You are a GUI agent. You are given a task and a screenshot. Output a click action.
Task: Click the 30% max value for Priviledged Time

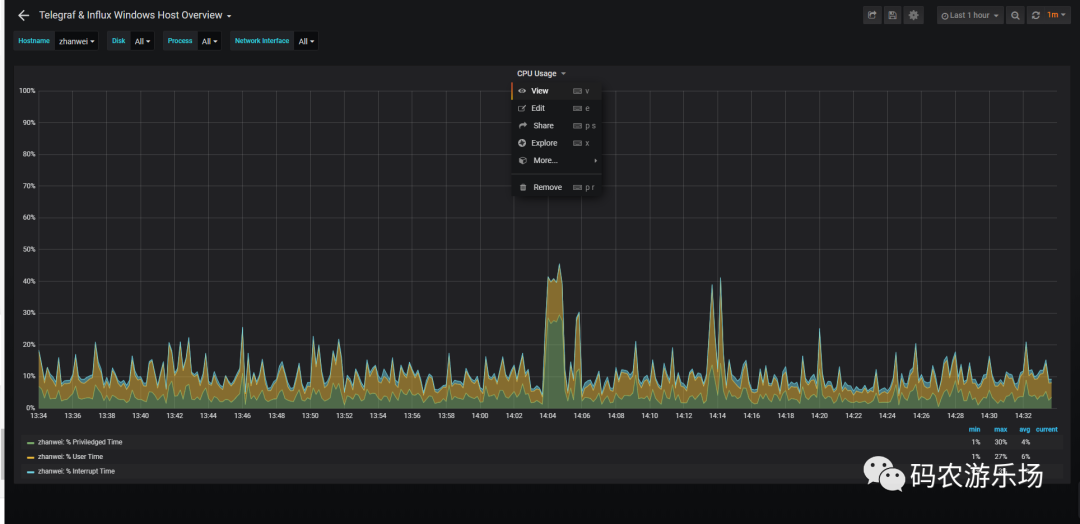[1001, 442]
